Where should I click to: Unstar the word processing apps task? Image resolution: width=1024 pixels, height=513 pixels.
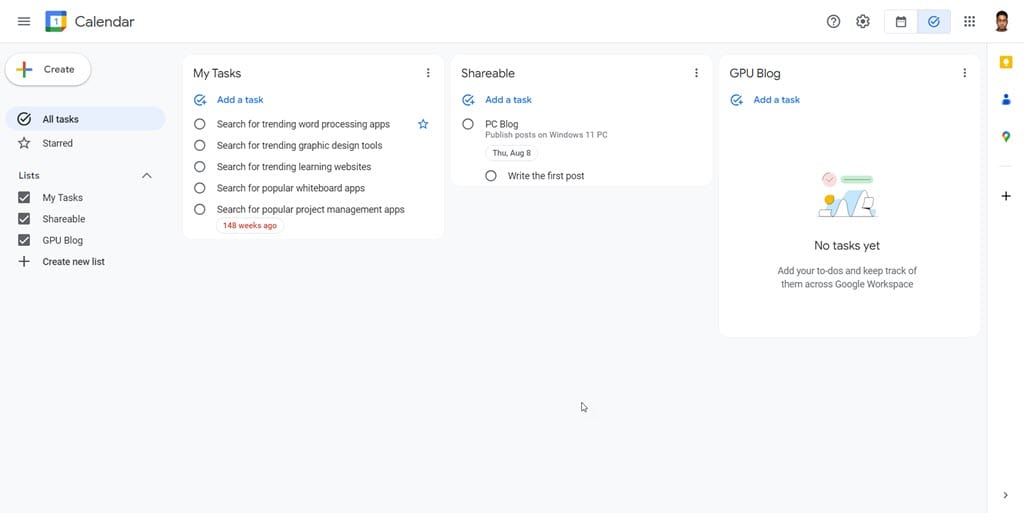(423, 124)
